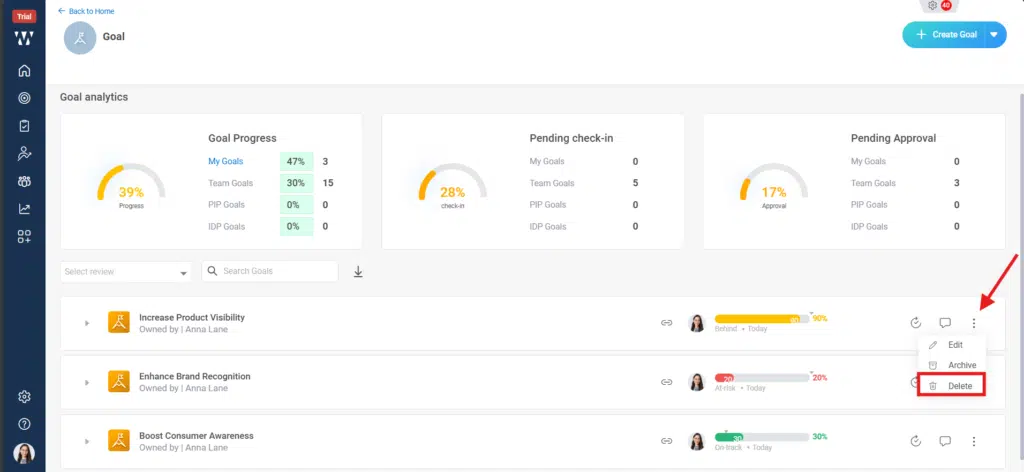Click the target Goals icon in sidebar

tap(24, 98)
